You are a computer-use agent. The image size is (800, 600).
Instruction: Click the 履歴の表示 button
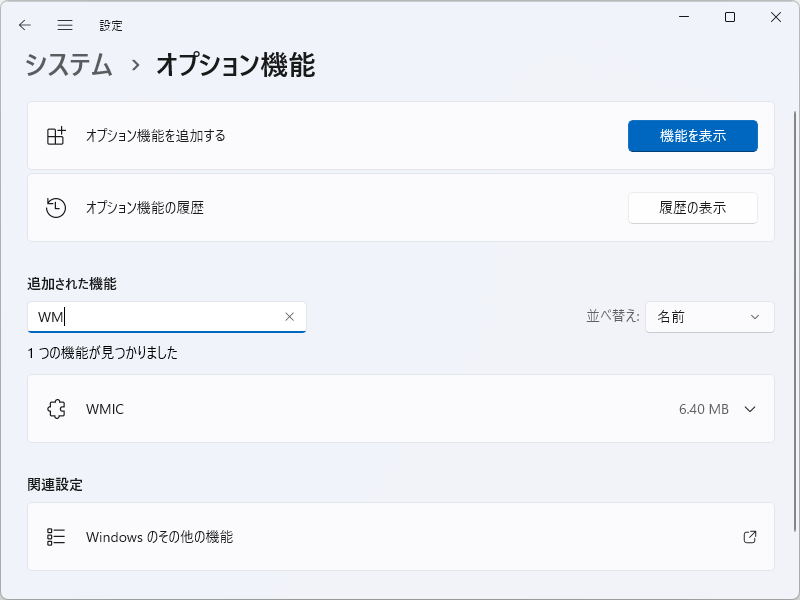coord(692,207)
